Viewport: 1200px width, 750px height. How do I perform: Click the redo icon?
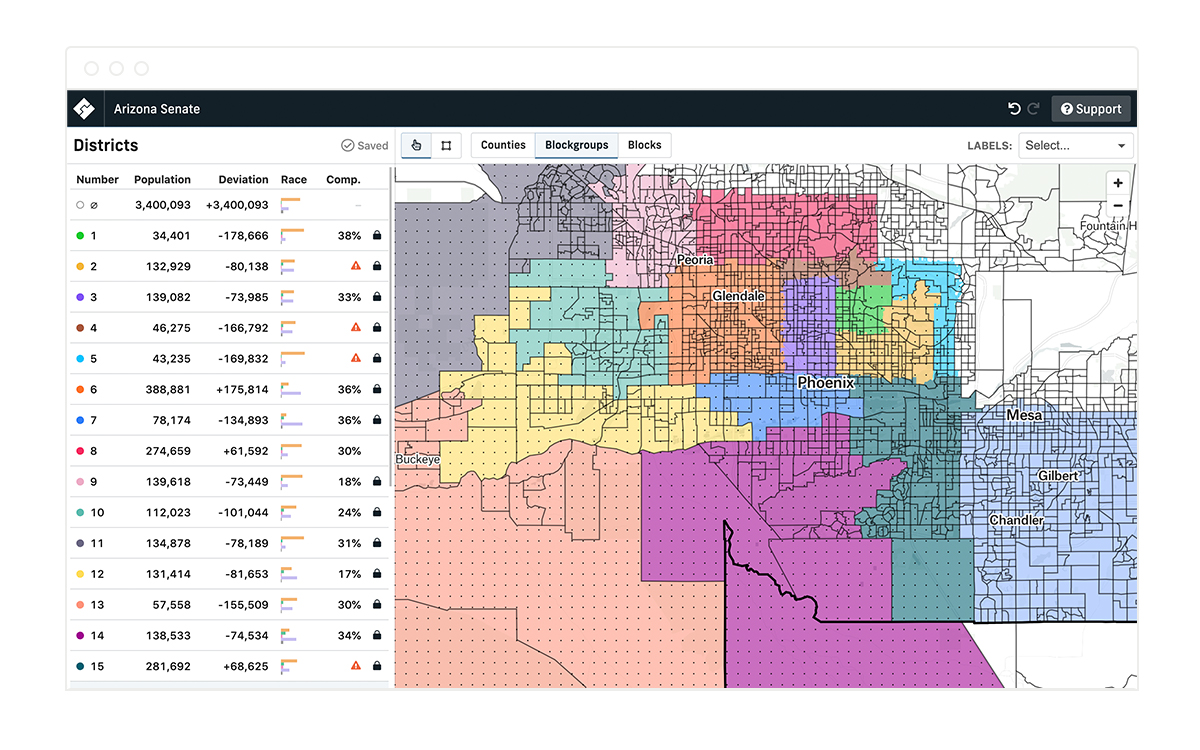tap(1034, 108)
